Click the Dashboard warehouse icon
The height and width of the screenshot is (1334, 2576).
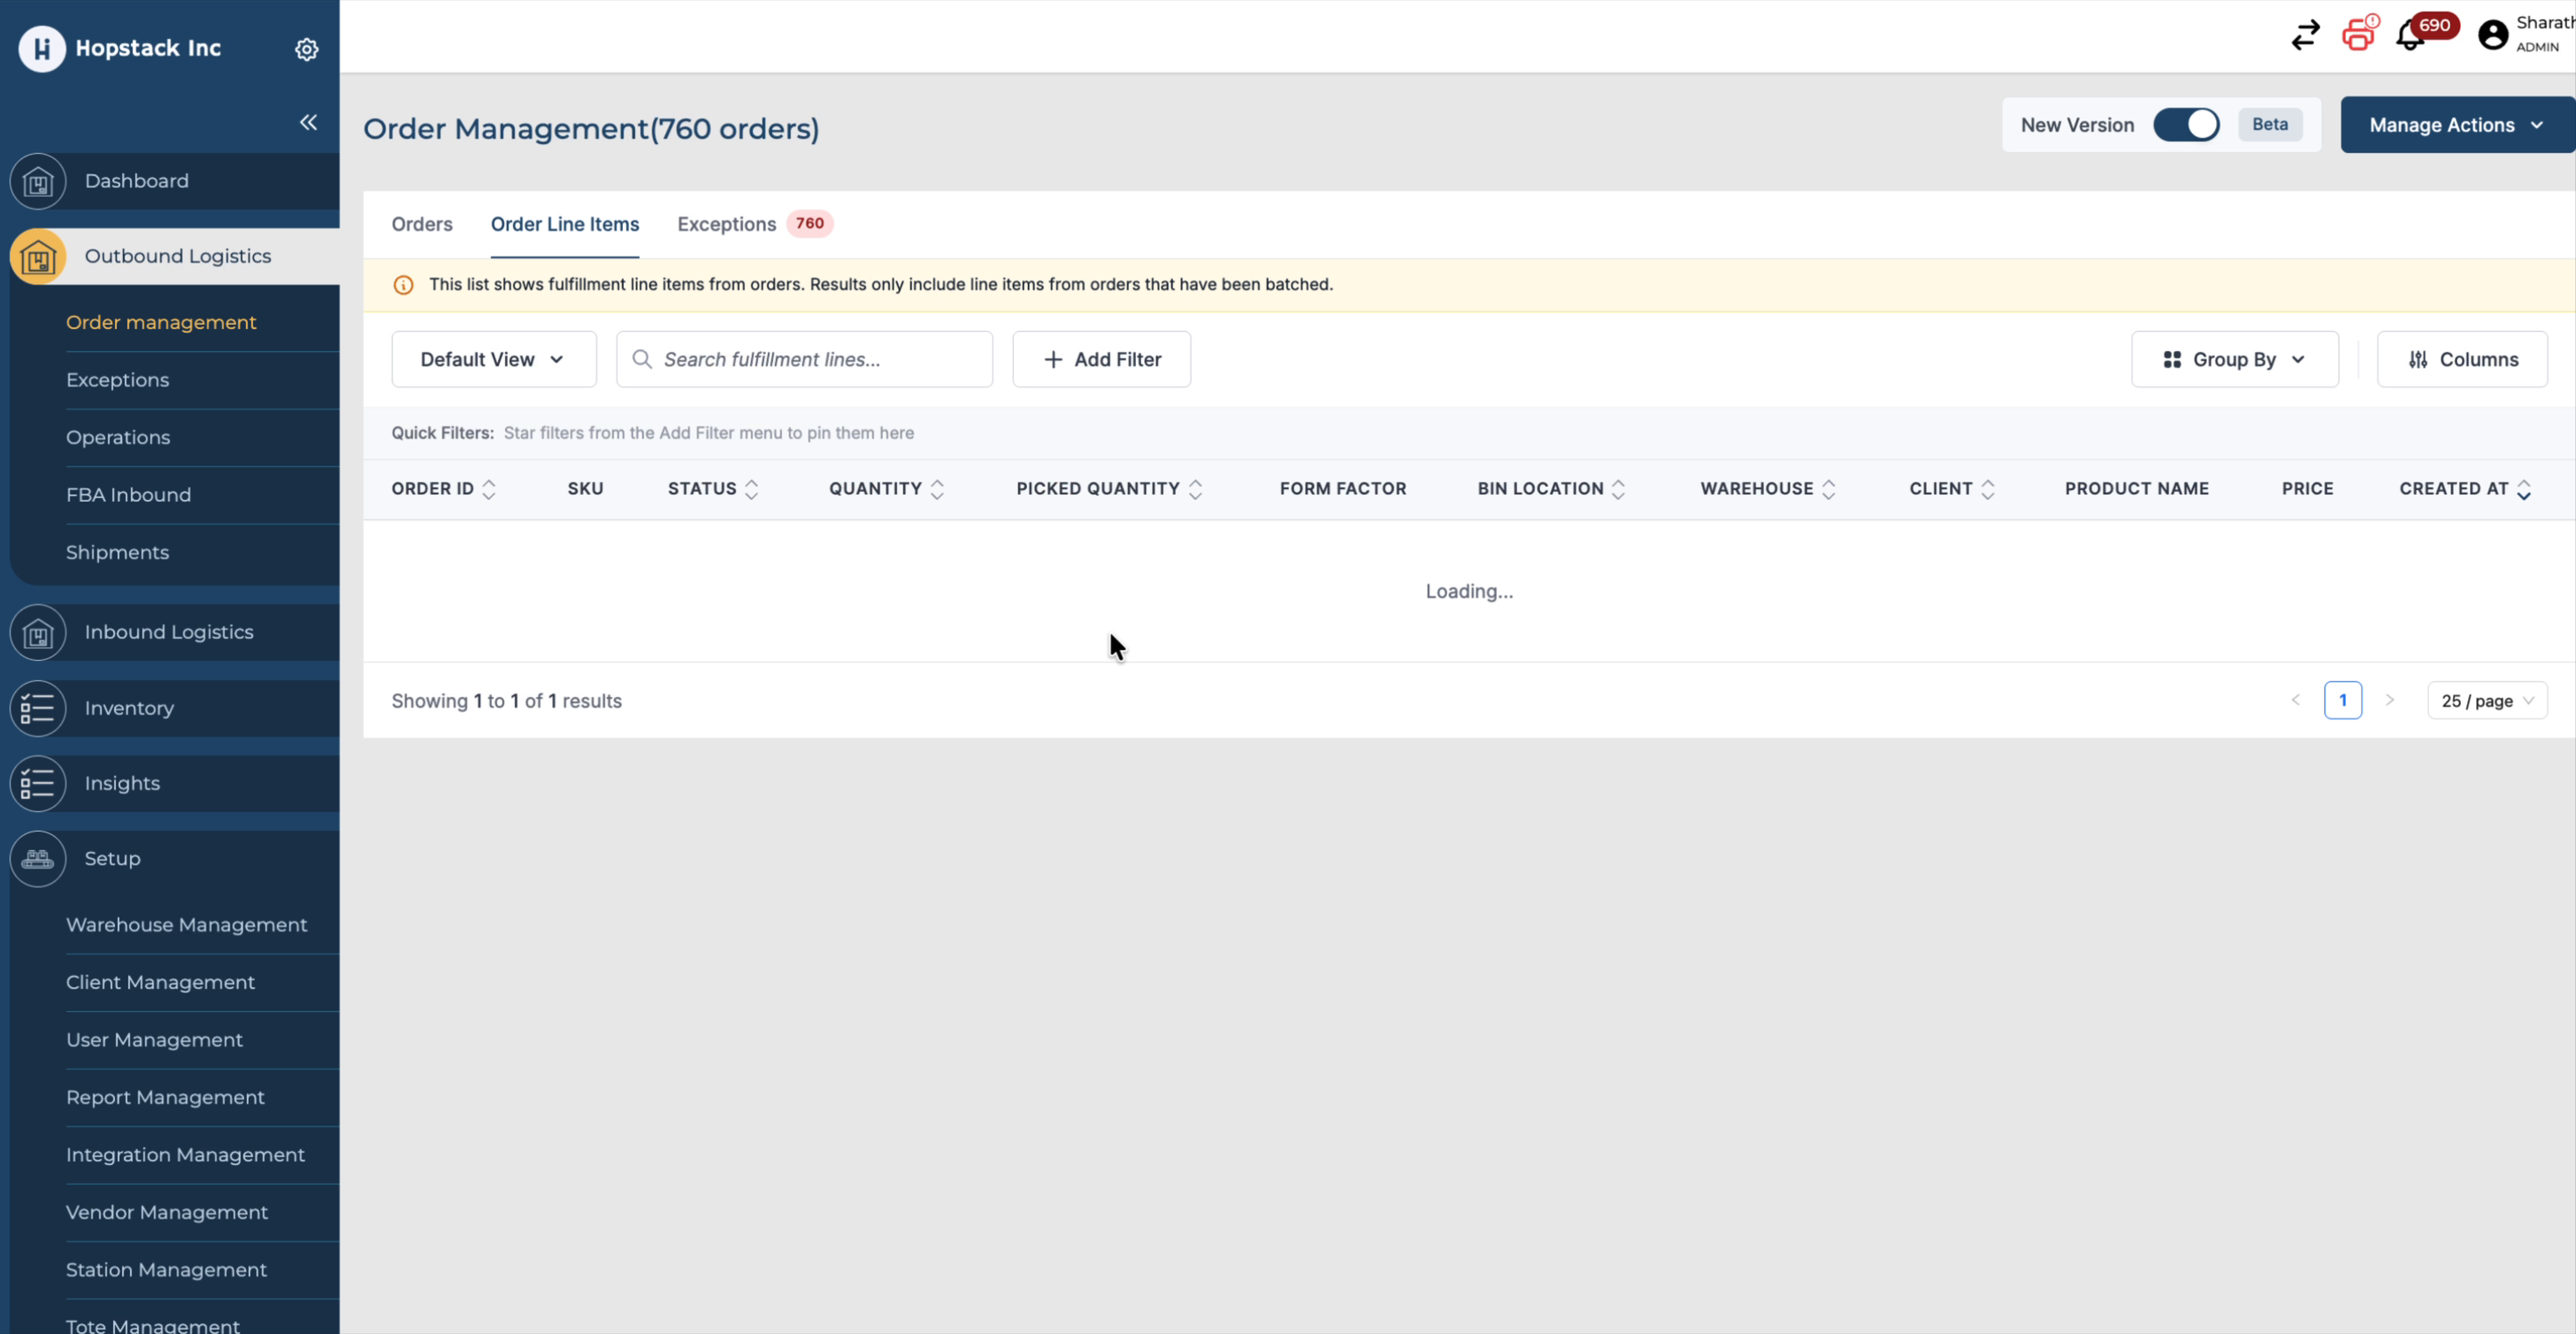click(38, 181)
